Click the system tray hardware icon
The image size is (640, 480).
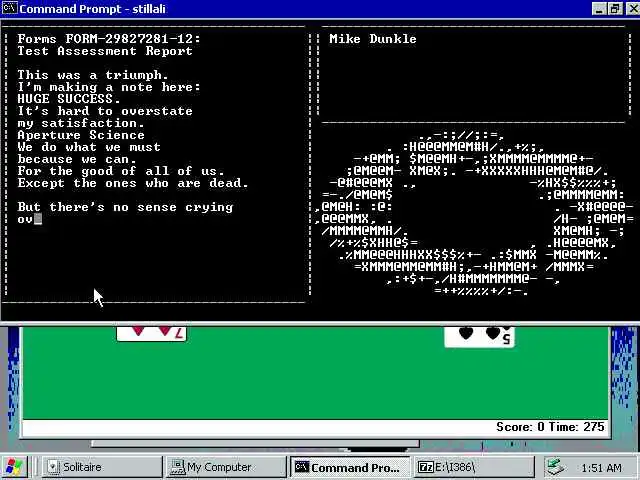556,467
